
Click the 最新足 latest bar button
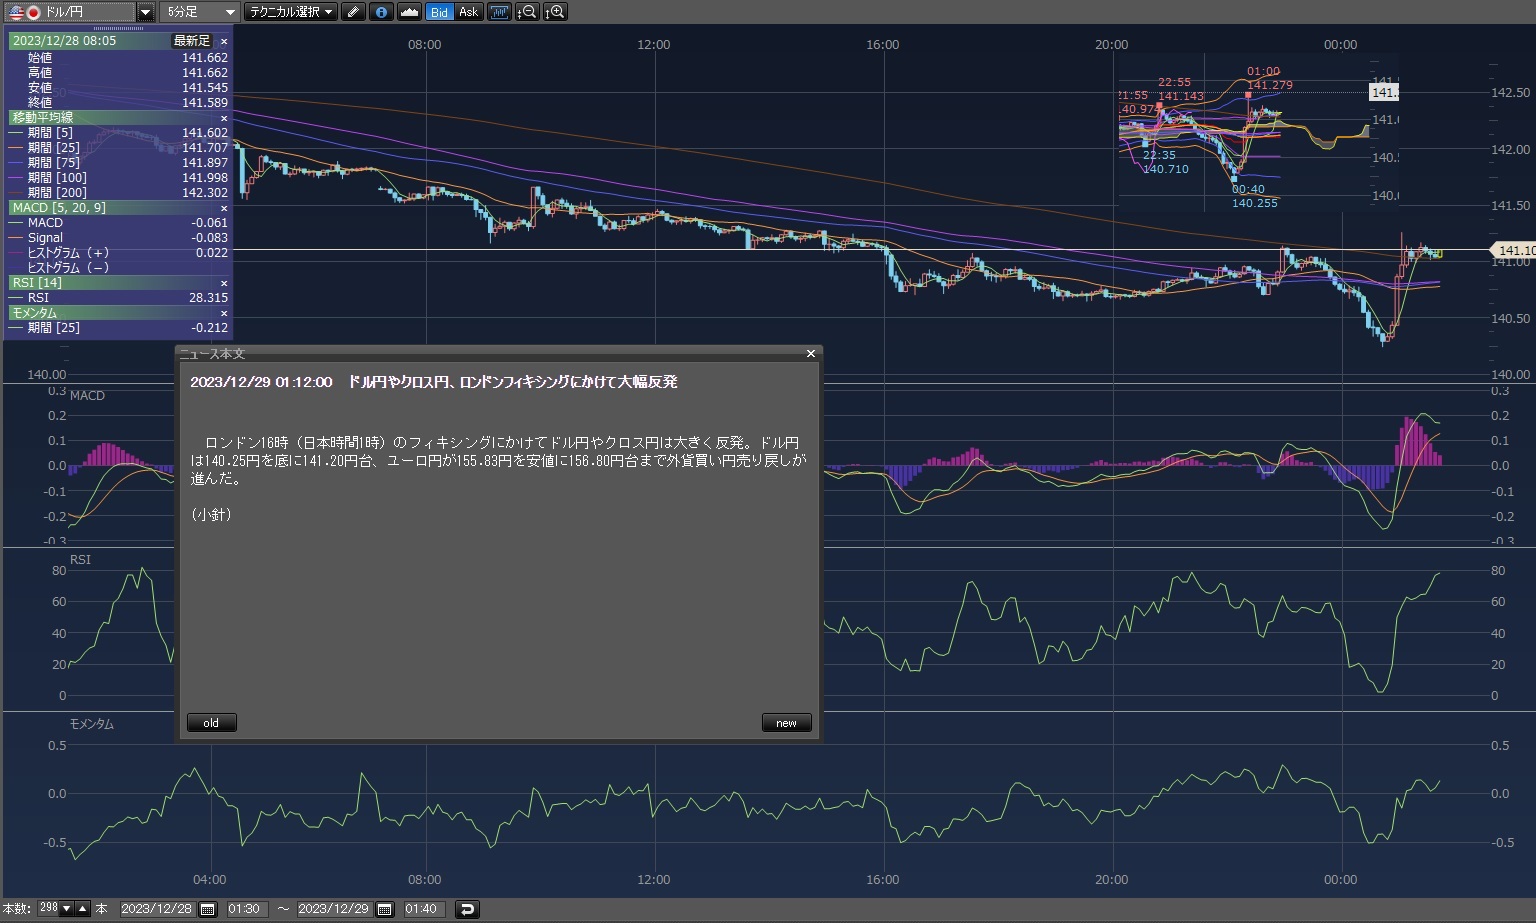coord(191,41)
